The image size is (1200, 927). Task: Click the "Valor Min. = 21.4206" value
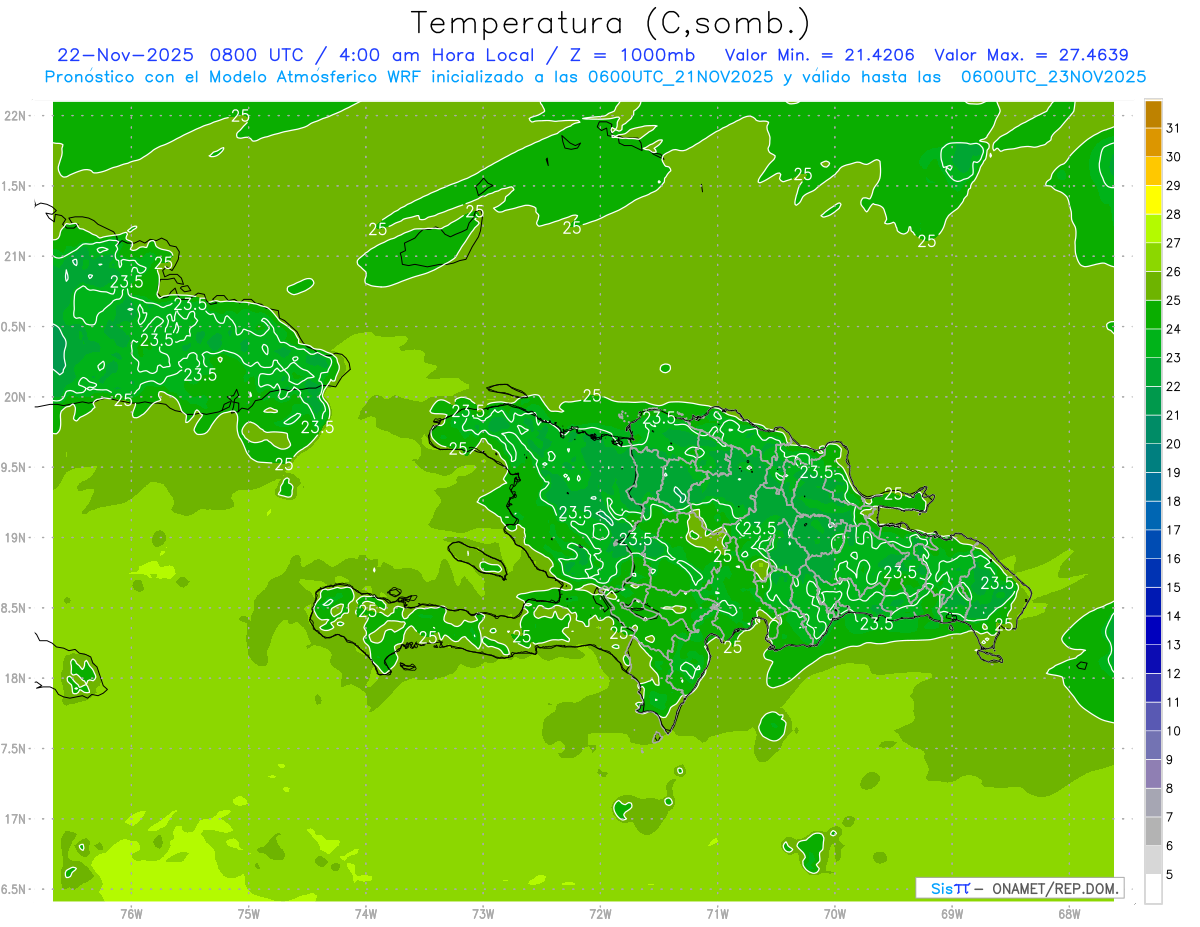tap(820, 55)
